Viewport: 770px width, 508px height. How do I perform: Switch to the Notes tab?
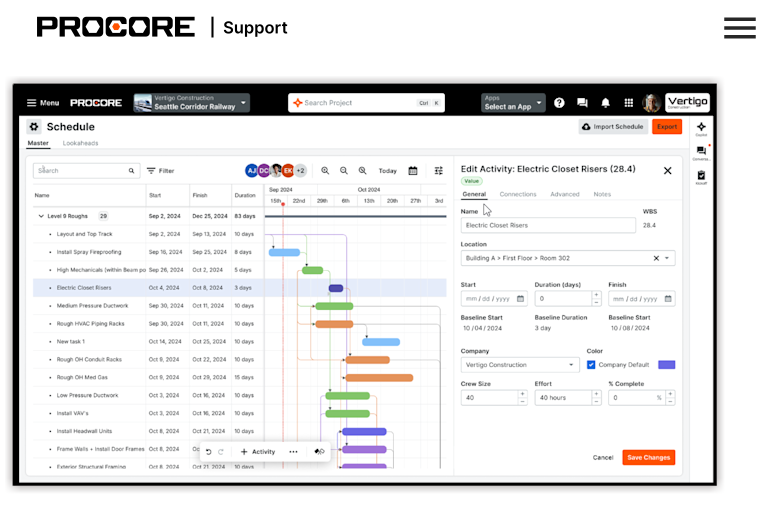[602, 195]
